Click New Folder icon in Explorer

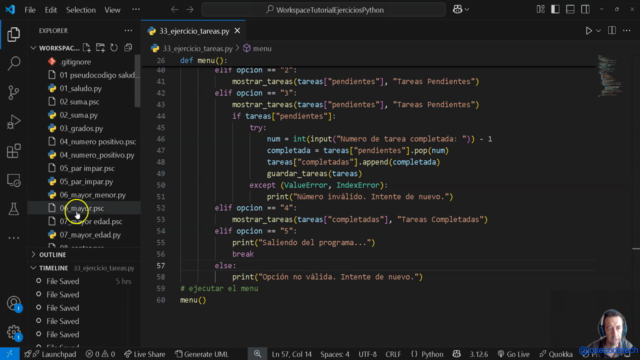[100, 48]
